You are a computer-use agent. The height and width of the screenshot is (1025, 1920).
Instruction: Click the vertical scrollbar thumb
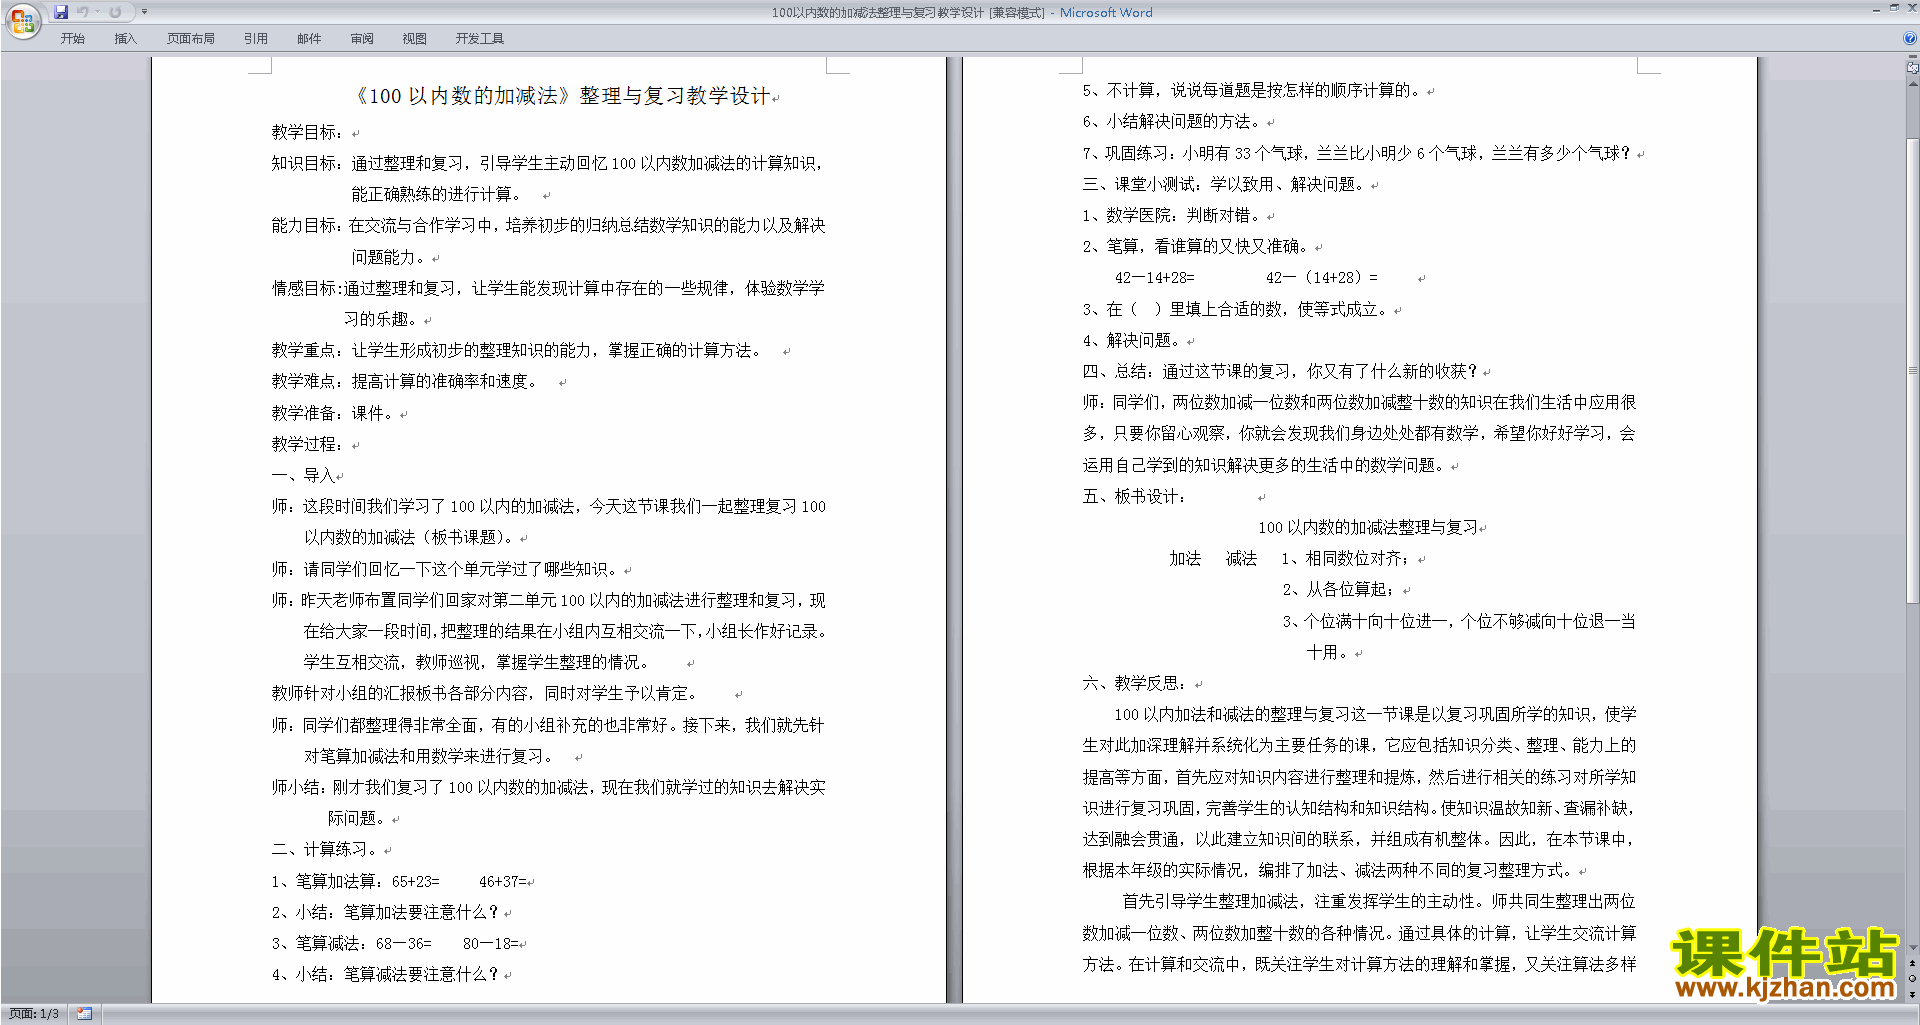coord(1913,370)
